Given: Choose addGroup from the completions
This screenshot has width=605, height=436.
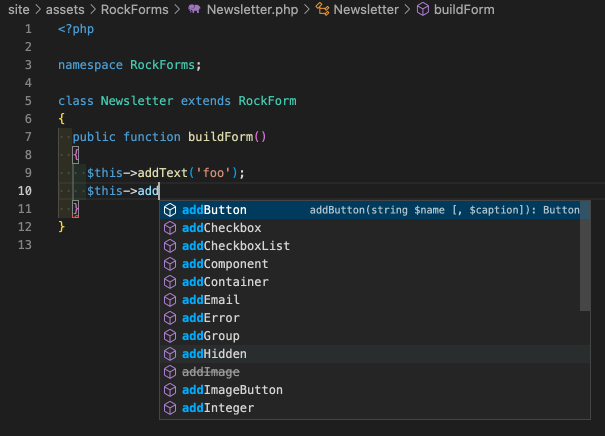Looking at the screenshot, I should (x=211, y=336).
